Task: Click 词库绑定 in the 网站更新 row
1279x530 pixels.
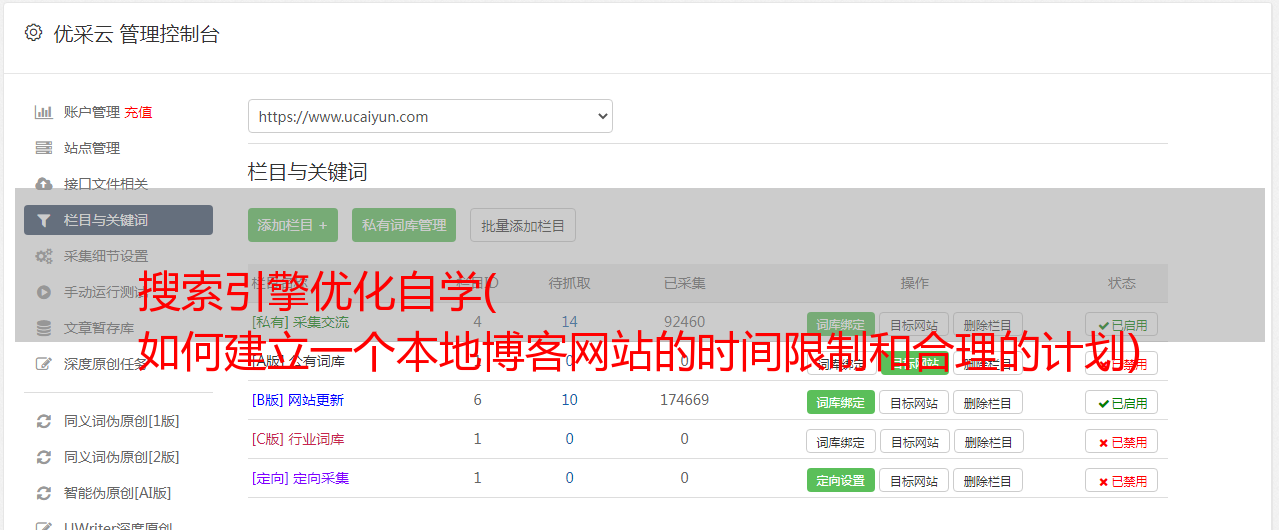Action: (841, 402)
